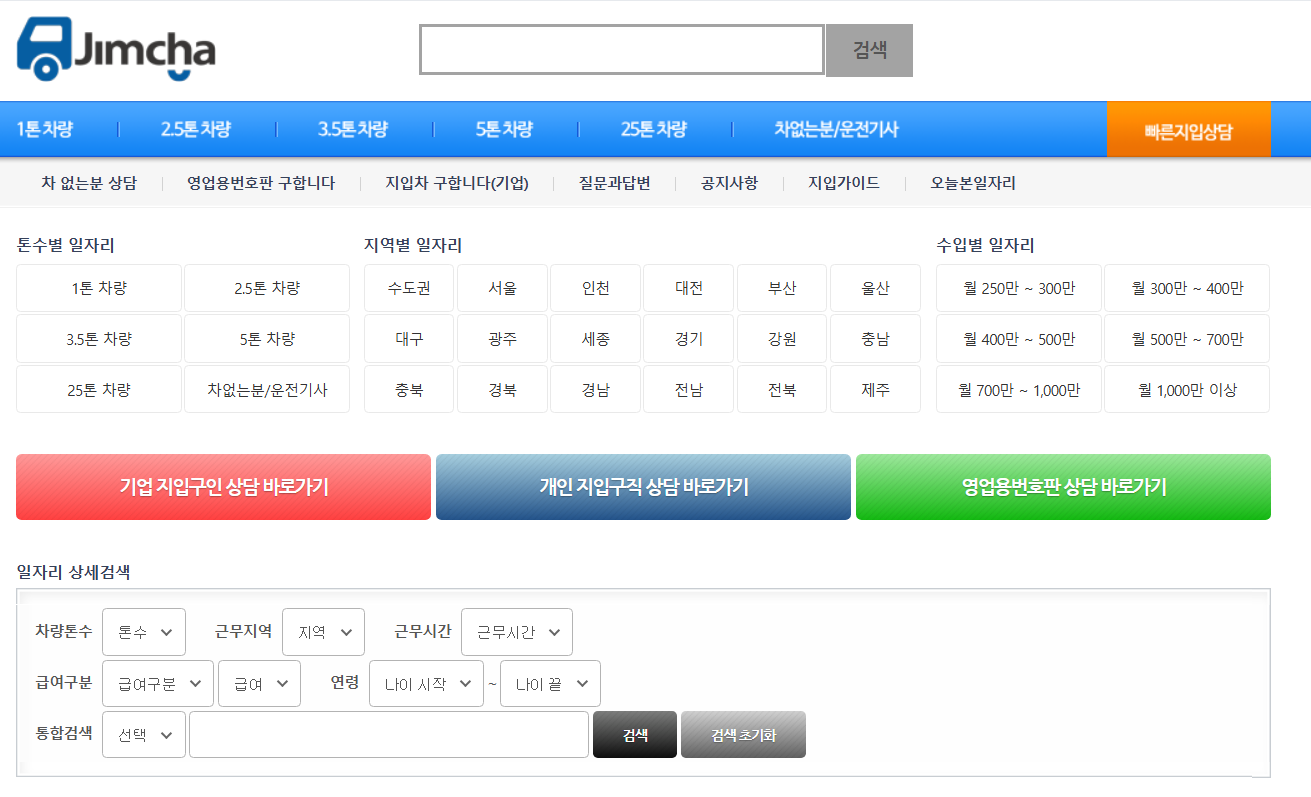Viewport: 1311px width, 797px height.
Task: Open 차없는분/운전기사 in the blue menu
Action: [x=836, y=129]
